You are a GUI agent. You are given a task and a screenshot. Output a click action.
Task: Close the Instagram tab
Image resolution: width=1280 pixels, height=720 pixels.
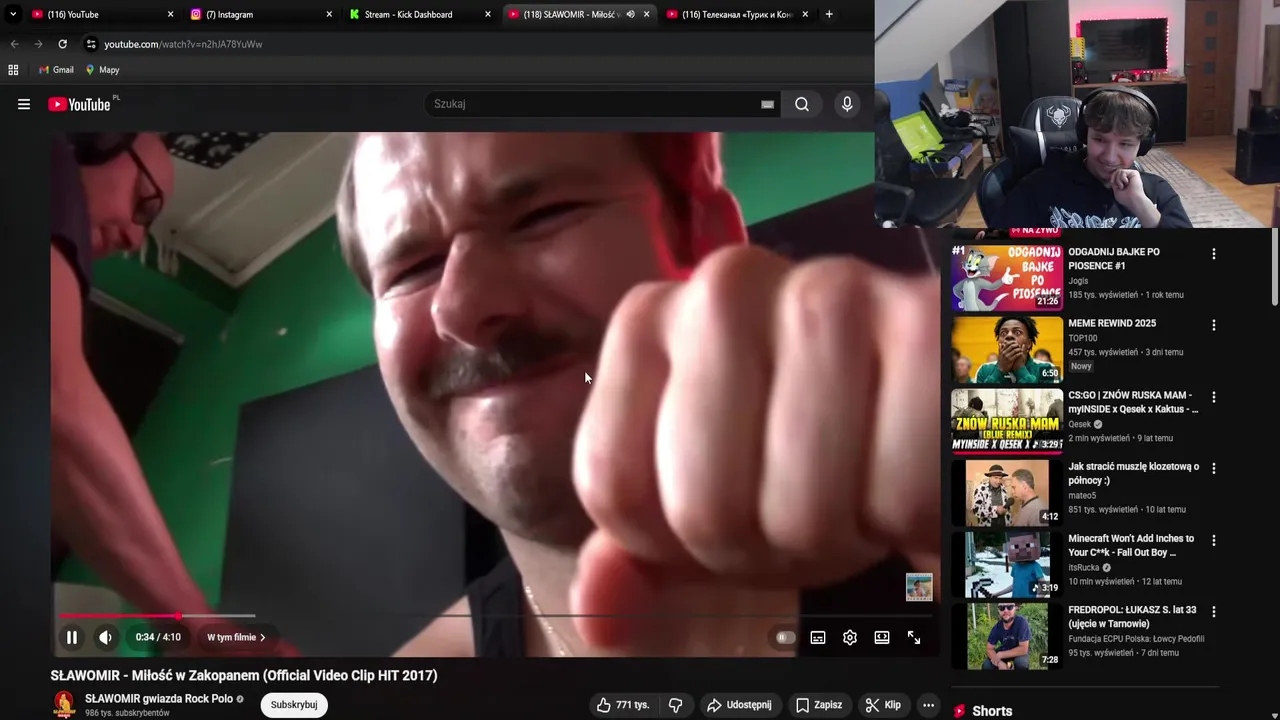coord(329,14)
